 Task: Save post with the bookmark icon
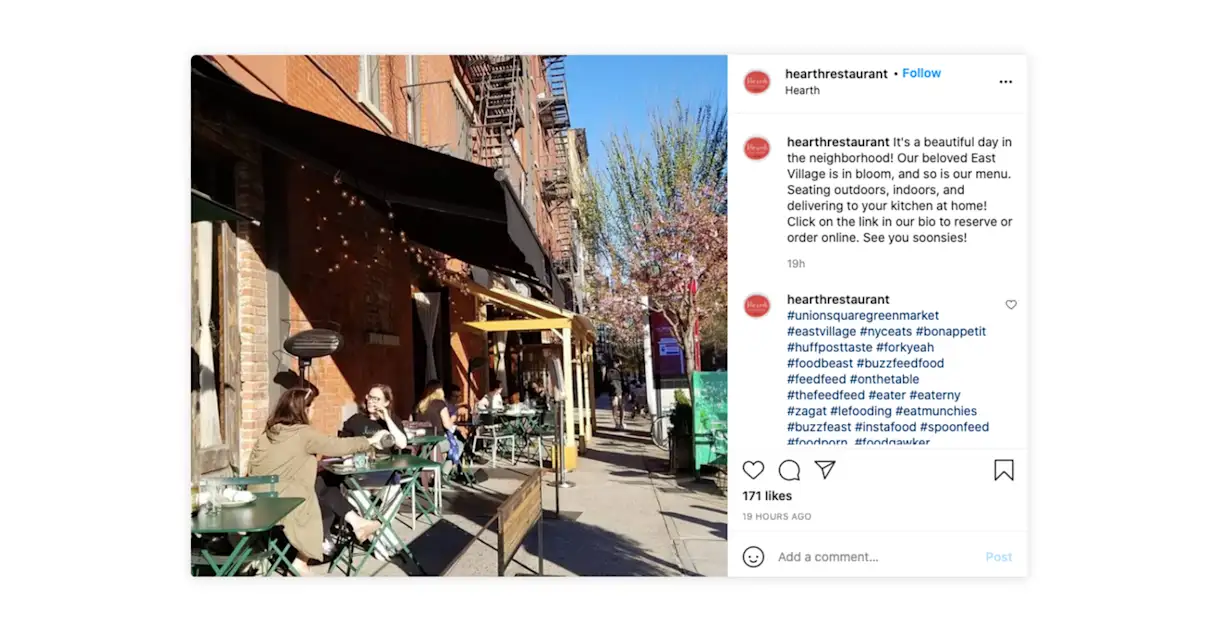[1004, 470]
